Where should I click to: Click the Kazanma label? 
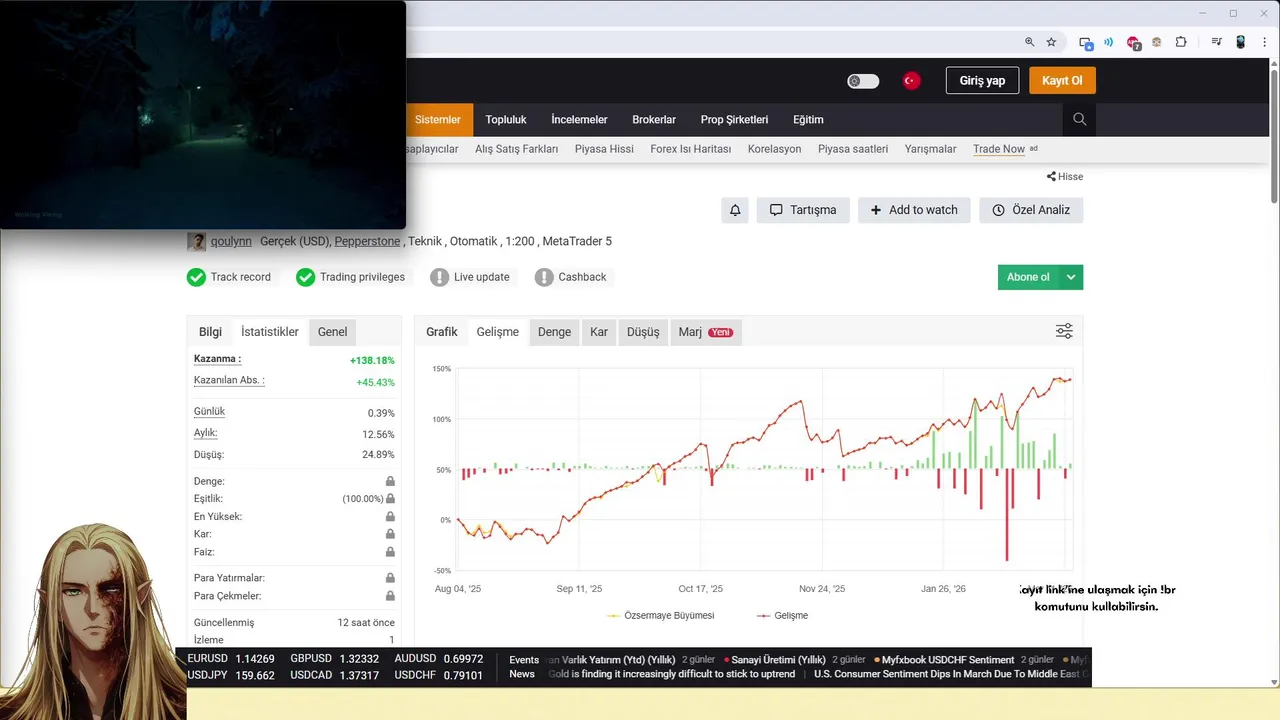(217, 359)
